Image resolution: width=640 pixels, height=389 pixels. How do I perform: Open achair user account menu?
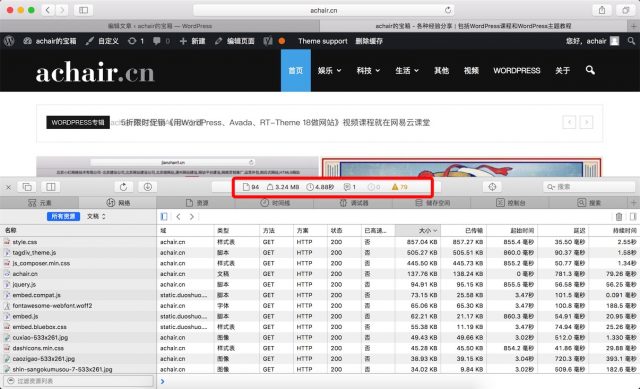pyautogui.click(x=592, y=41)
